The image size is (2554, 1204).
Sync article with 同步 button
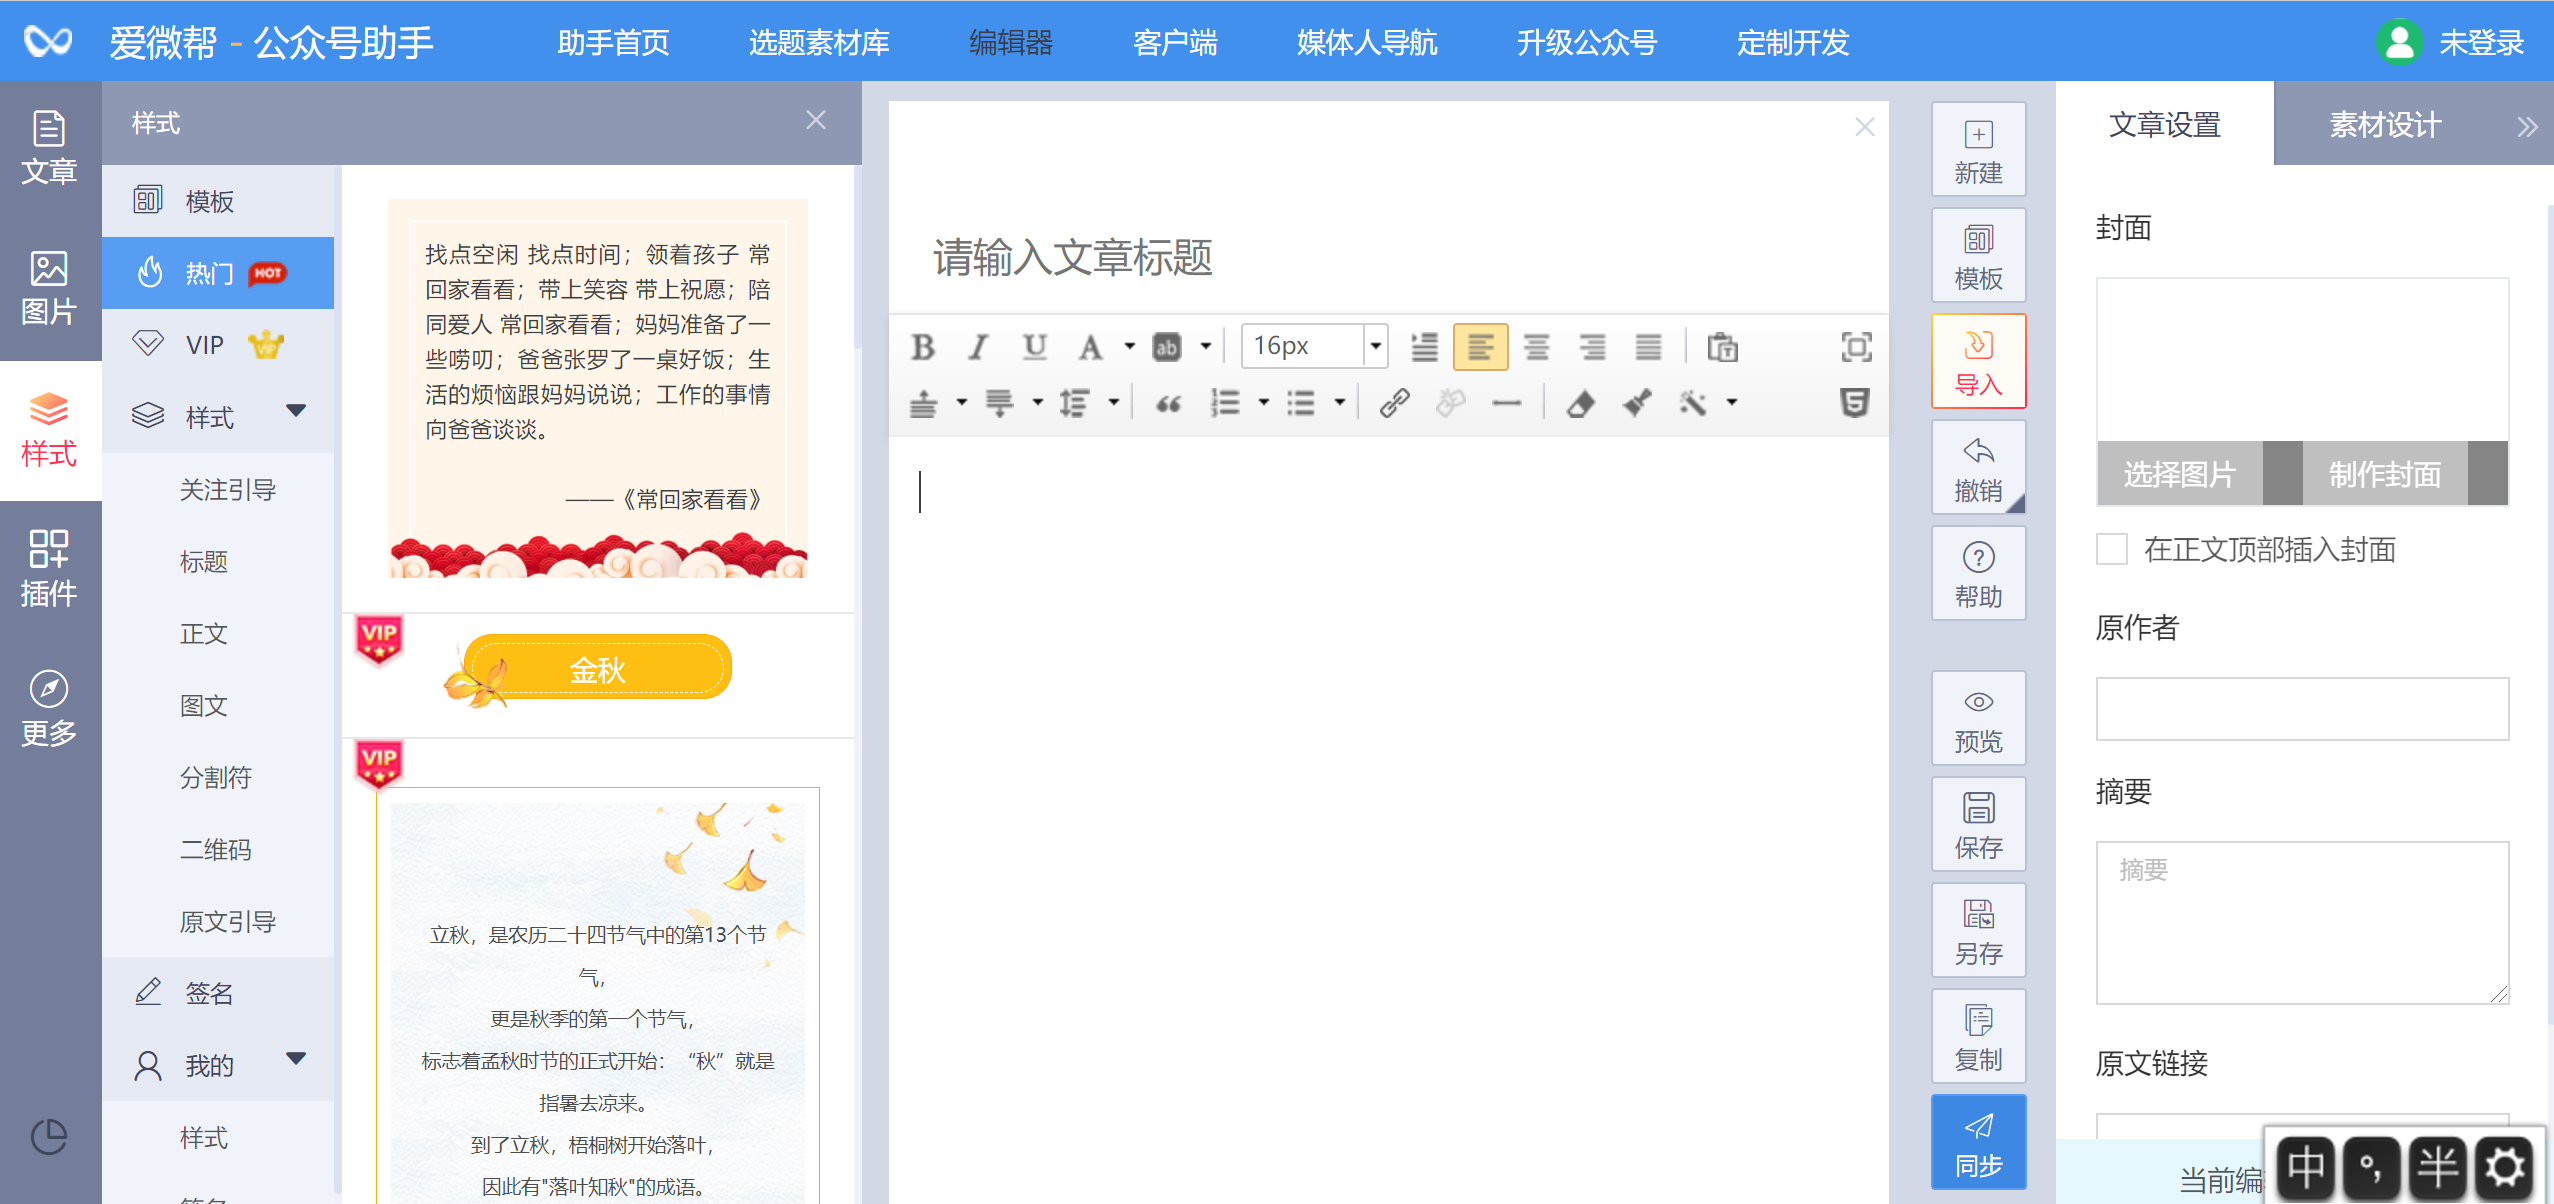coord(1978,1142)
